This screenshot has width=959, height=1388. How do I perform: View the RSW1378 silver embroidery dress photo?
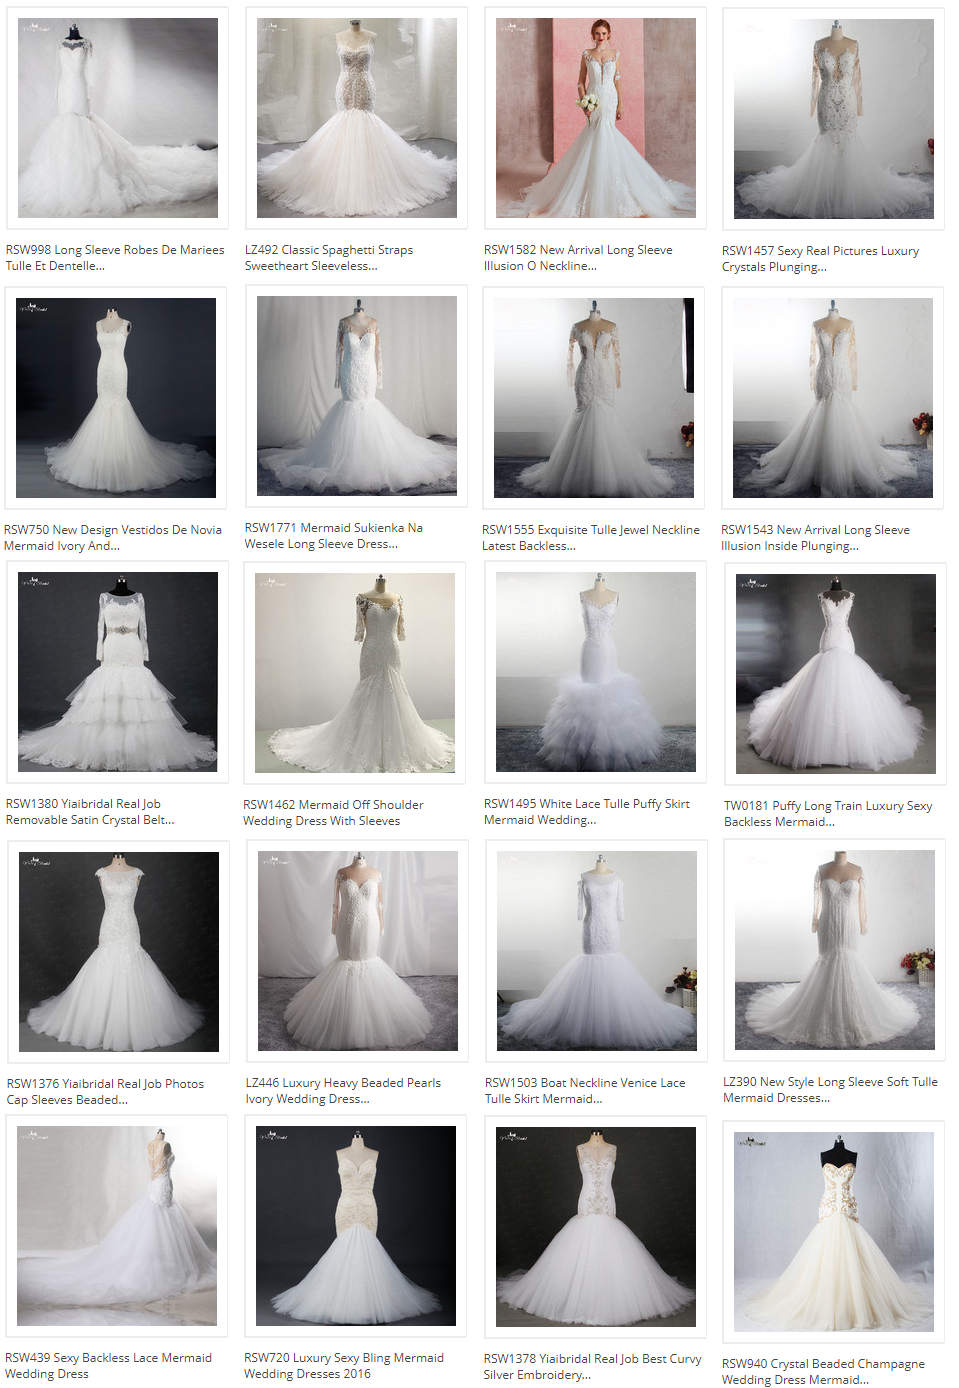coord(595,1226)
